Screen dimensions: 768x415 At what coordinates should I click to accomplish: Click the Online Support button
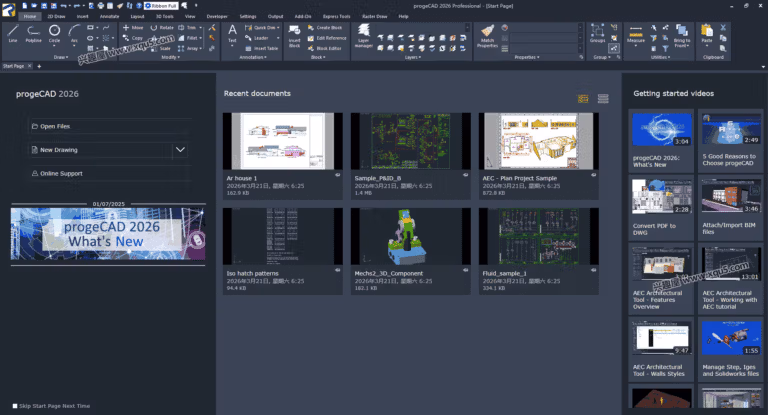pos(110,173)
